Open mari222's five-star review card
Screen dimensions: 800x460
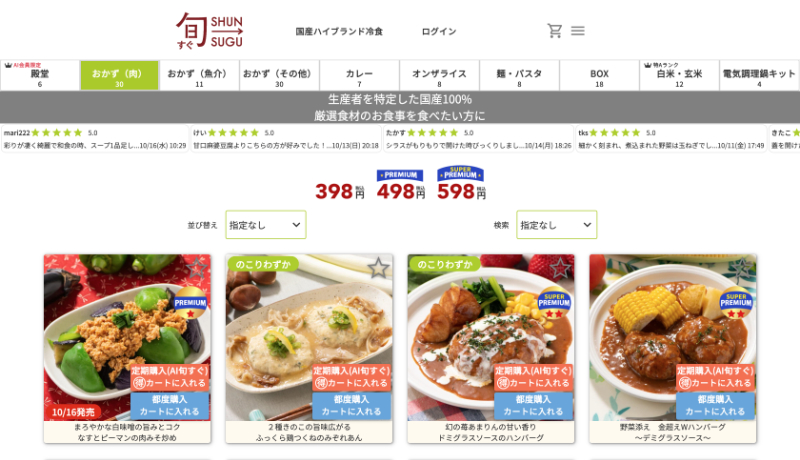pos(95,139)
